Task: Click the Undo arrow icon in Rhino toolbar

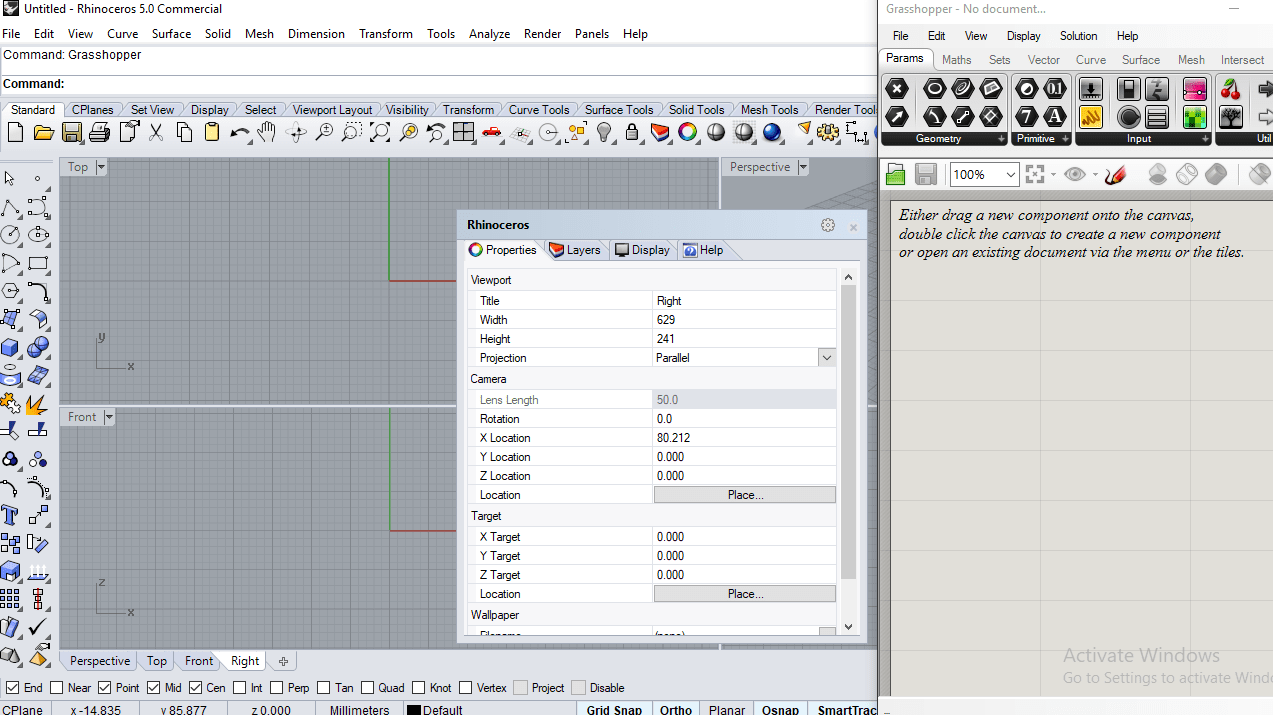Action: click(240, 132)
